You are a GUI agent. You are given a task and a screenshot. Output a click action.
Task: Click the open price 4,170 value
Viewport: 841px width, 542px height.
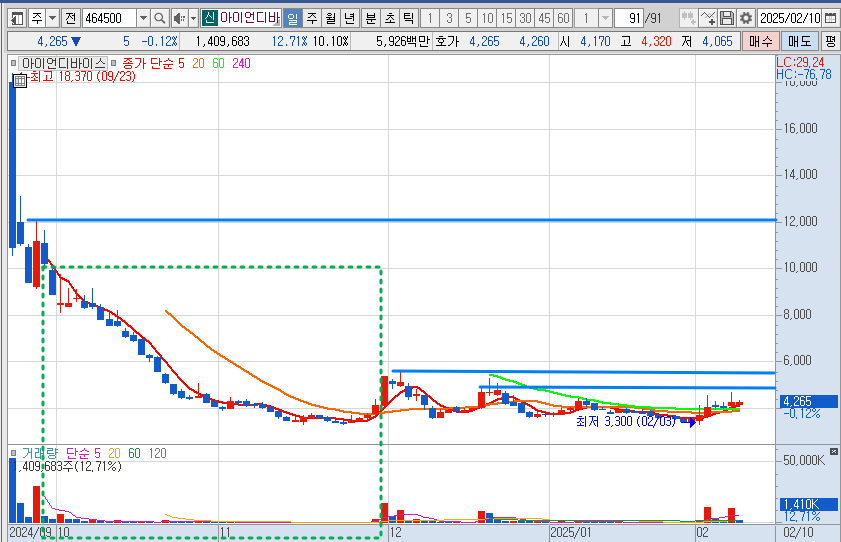(x=595, y=41)
